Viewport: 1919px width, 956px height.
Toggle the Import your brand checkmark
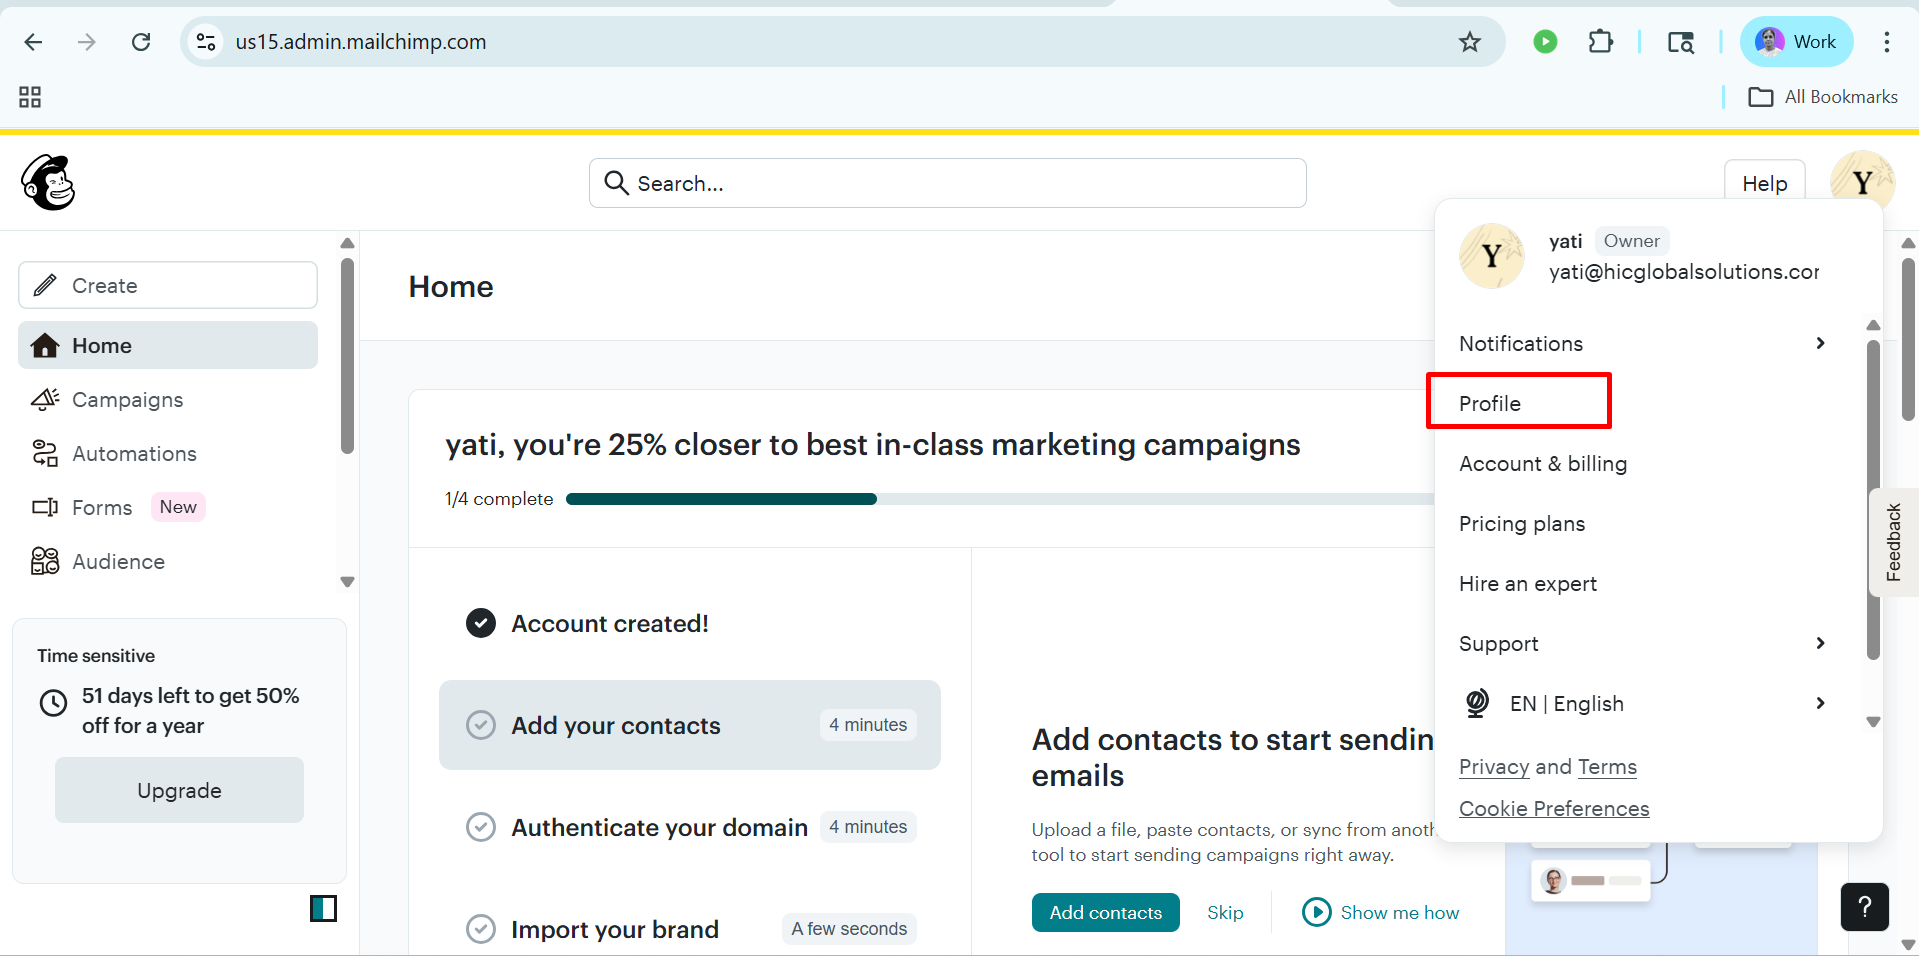[481, 929]
